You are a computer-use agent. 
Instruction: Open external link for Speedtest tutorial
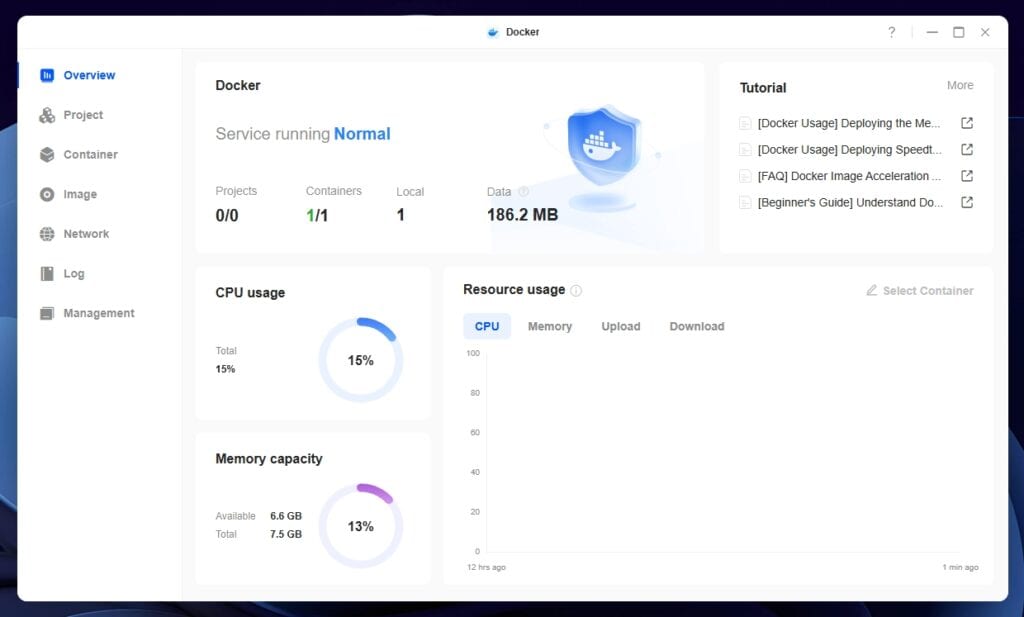[x=967, y=150]
